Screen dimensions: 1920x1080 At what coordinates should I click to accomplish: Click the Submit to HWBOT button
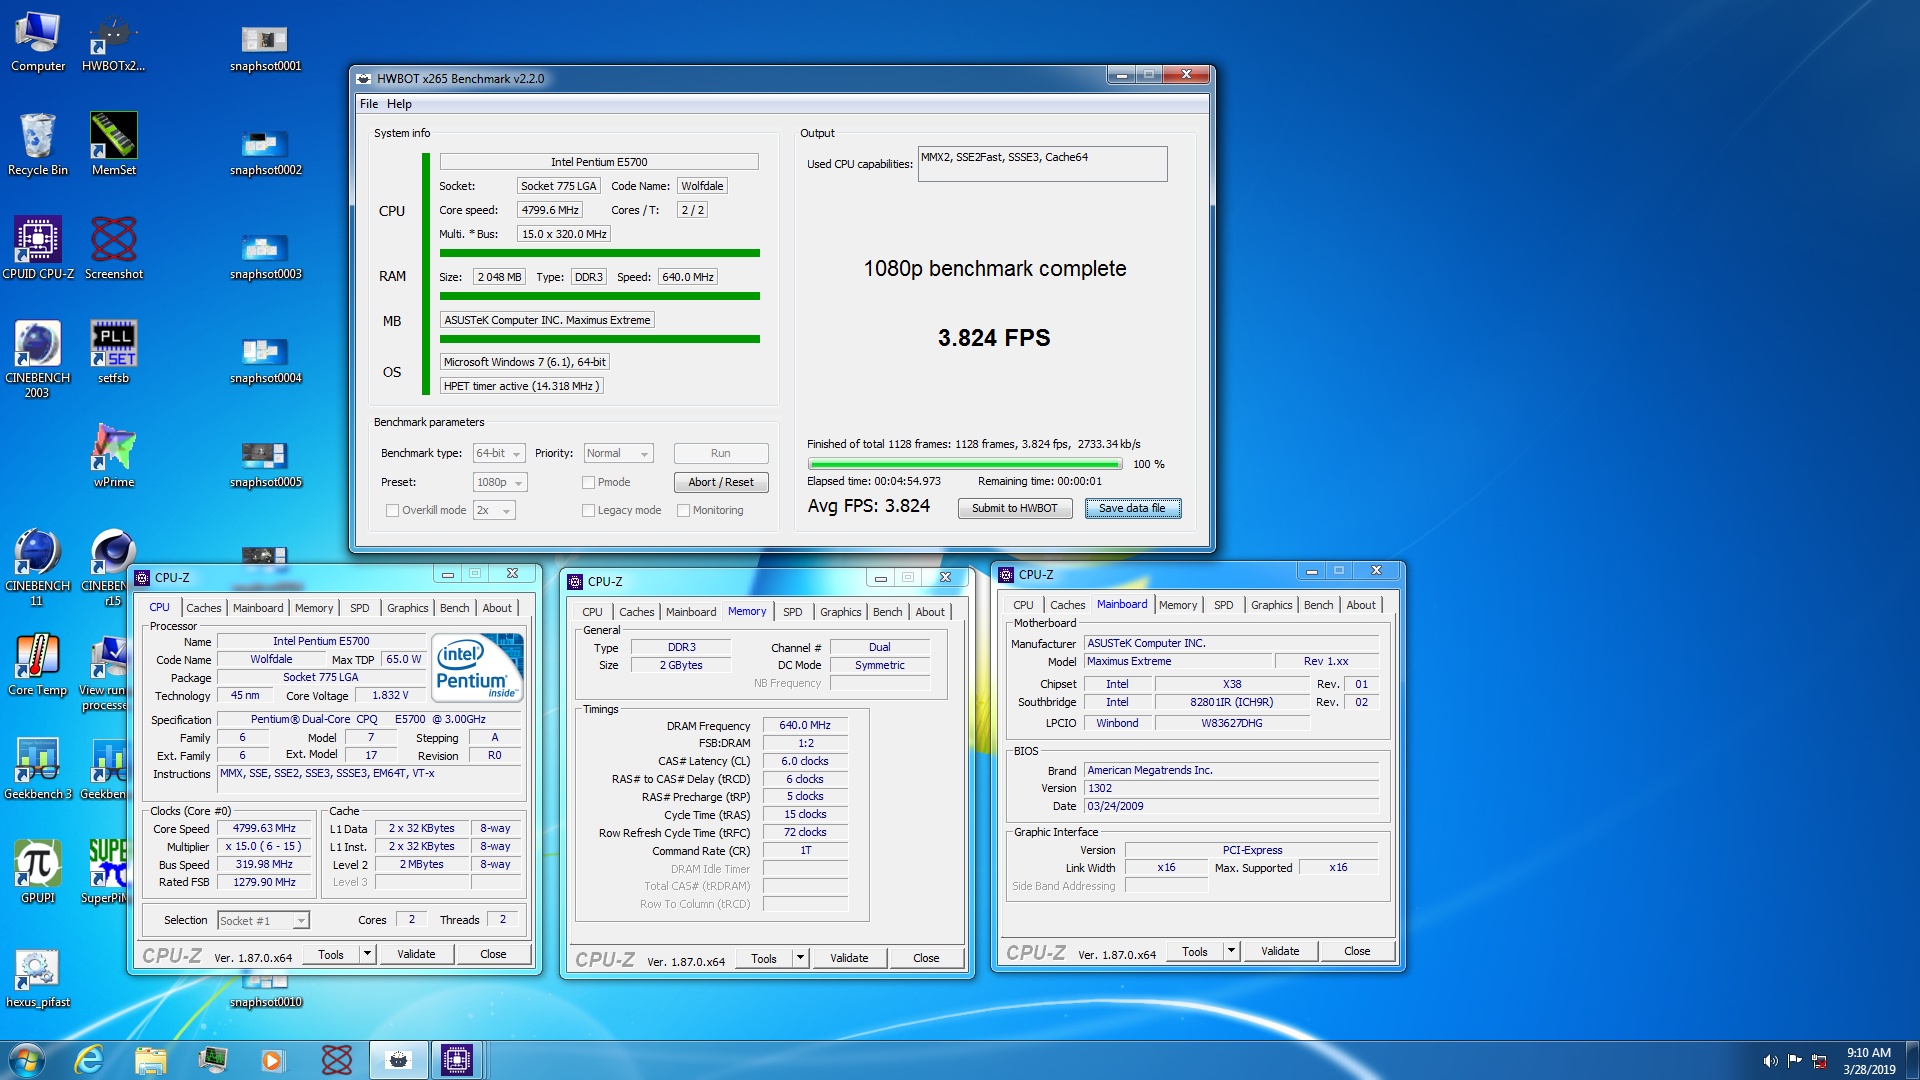(x=1014, y=508)
